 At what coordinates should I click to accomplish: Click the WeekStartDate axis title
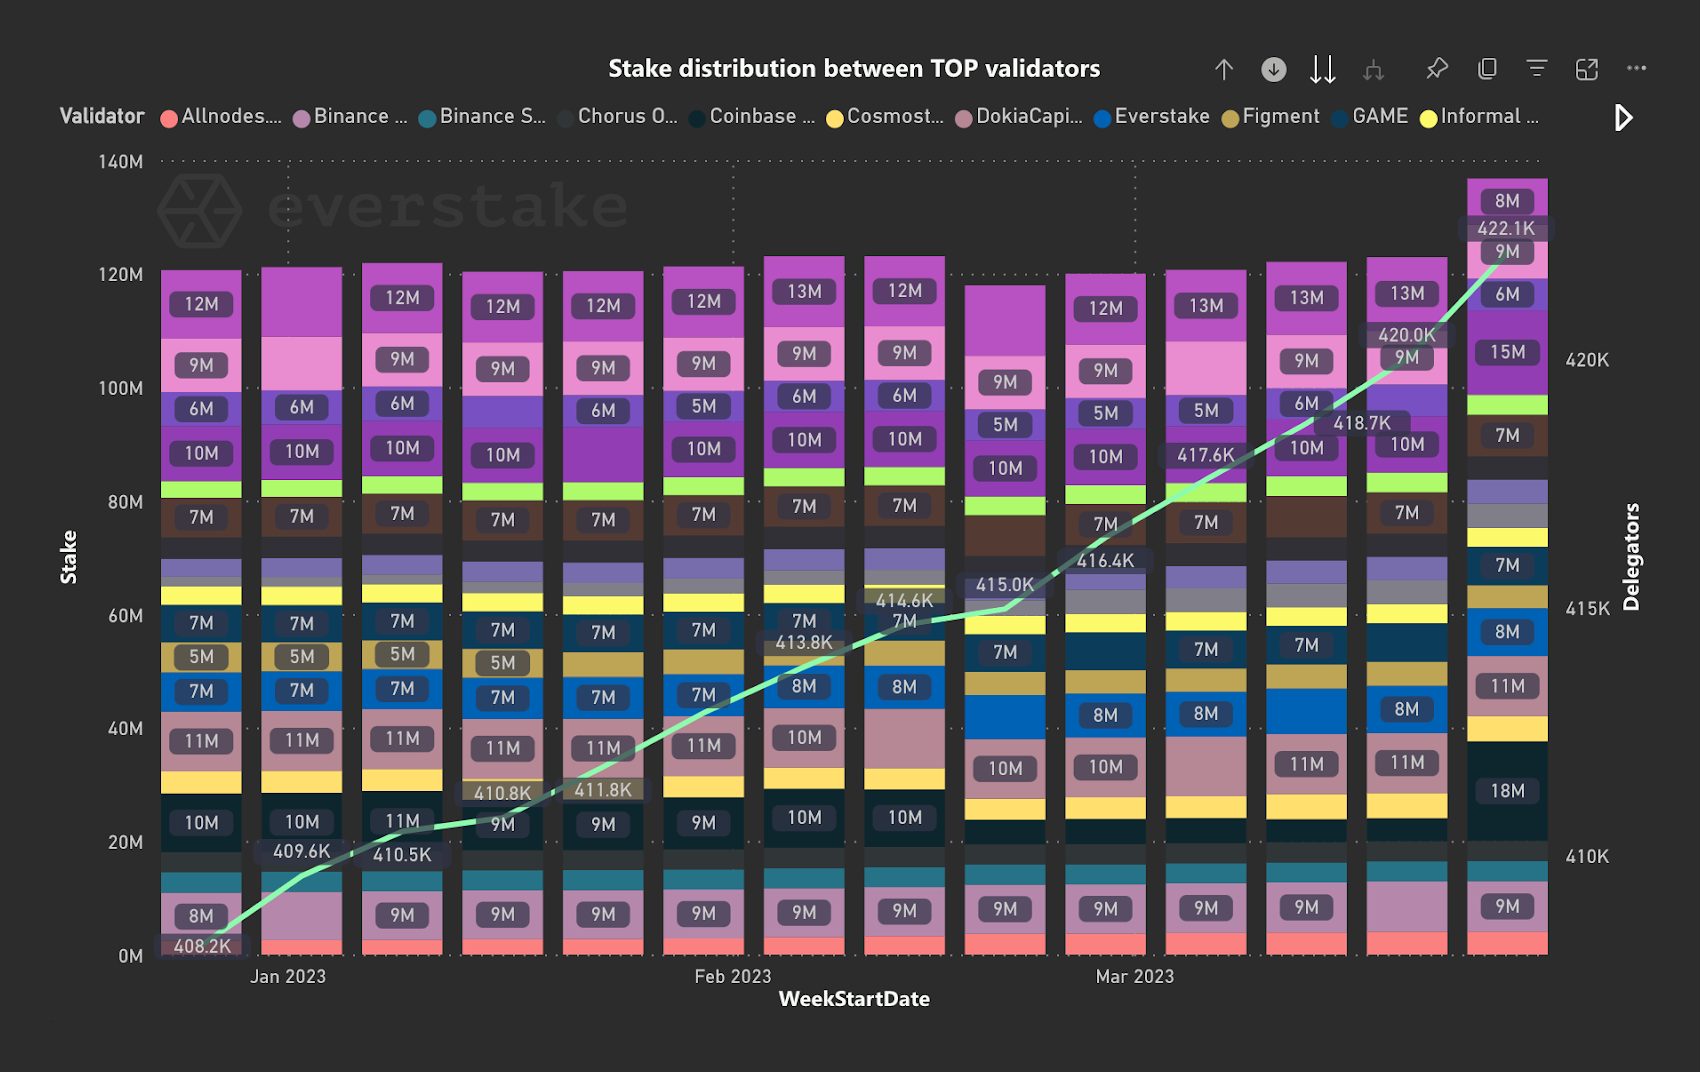click(x=854, y=999)
